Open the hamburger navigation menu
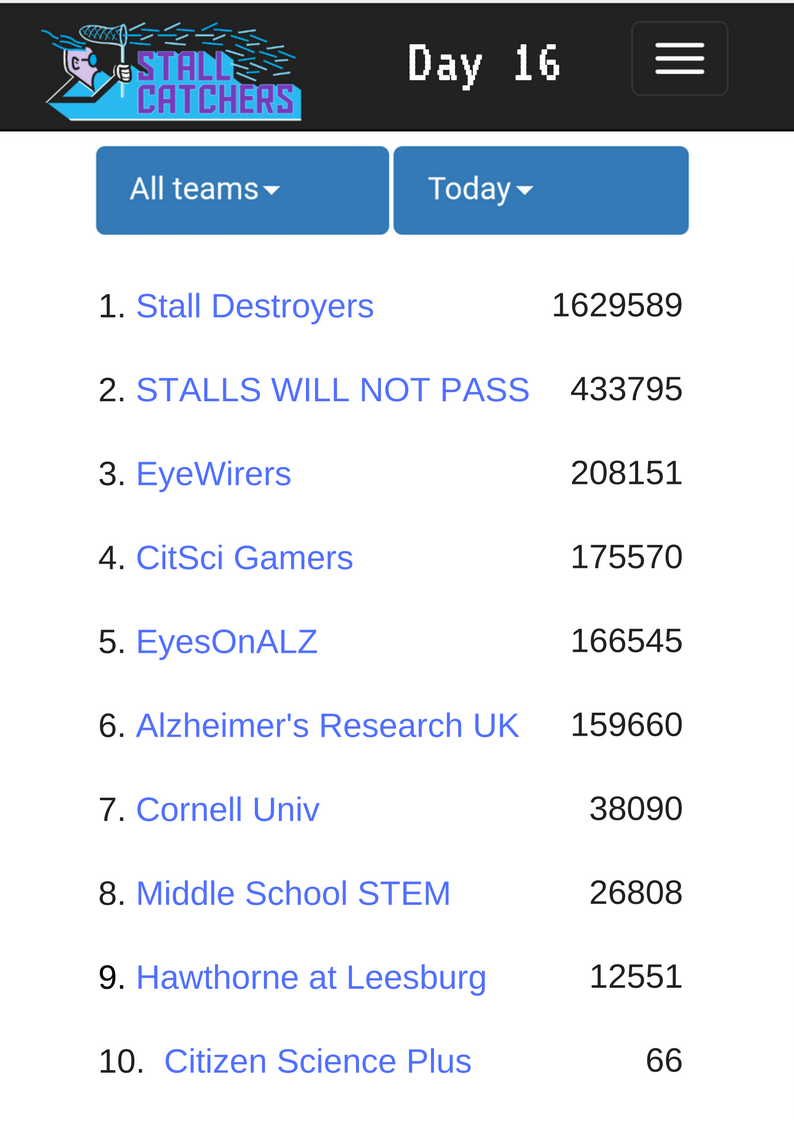 (679, 59)
